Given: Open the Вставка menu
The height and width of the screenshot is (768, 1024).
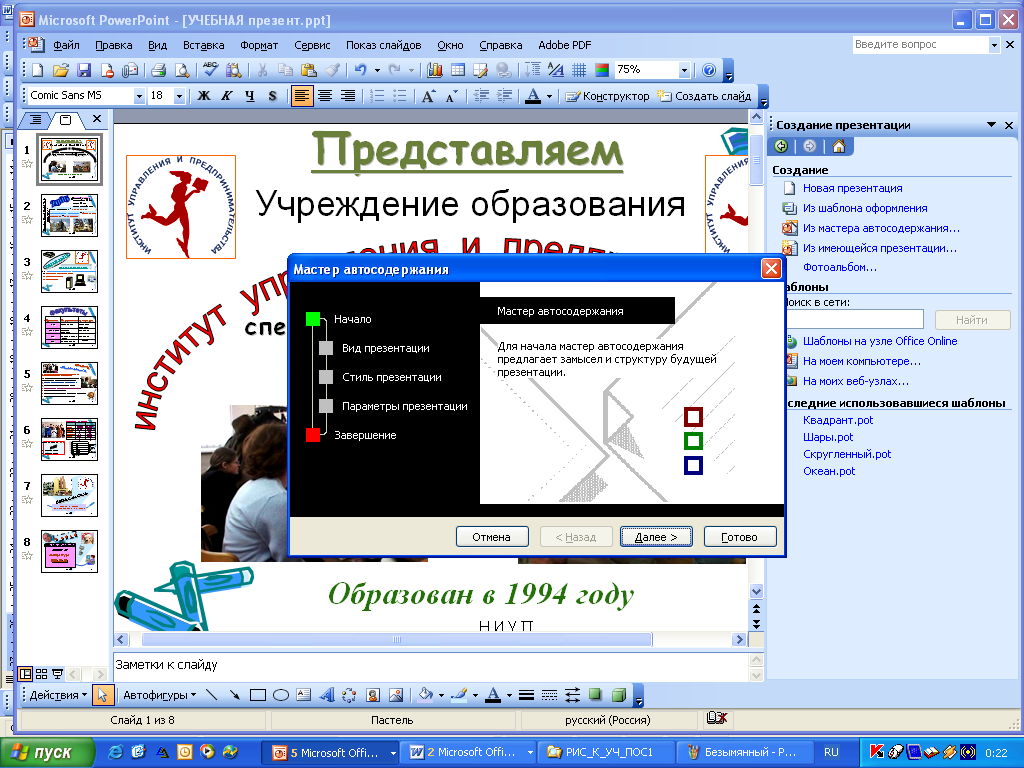Looking at the screenshot, I should click(204, 45).
